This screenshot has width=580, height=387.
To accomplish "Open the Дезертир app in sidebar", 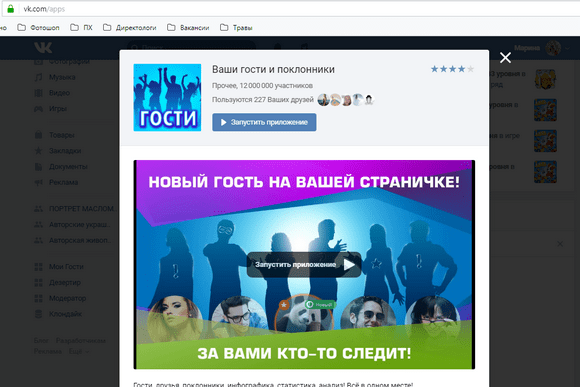I will pyautogui.click(x=65, y=283).
